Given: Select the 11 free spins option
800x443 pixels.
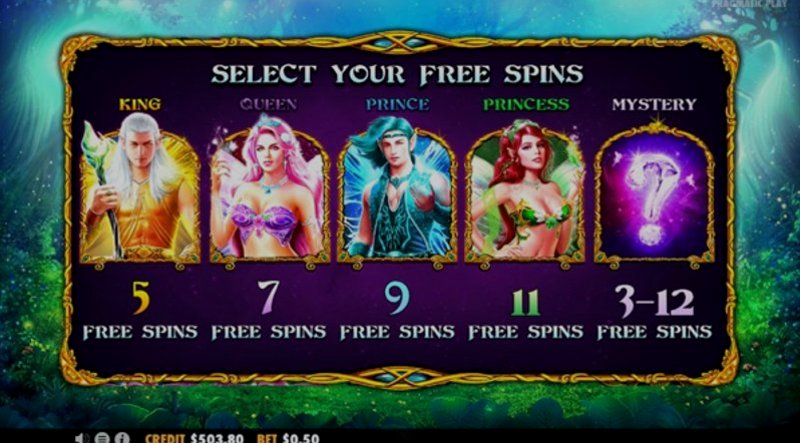Looking at the screenshot, I should coord(526,310).
